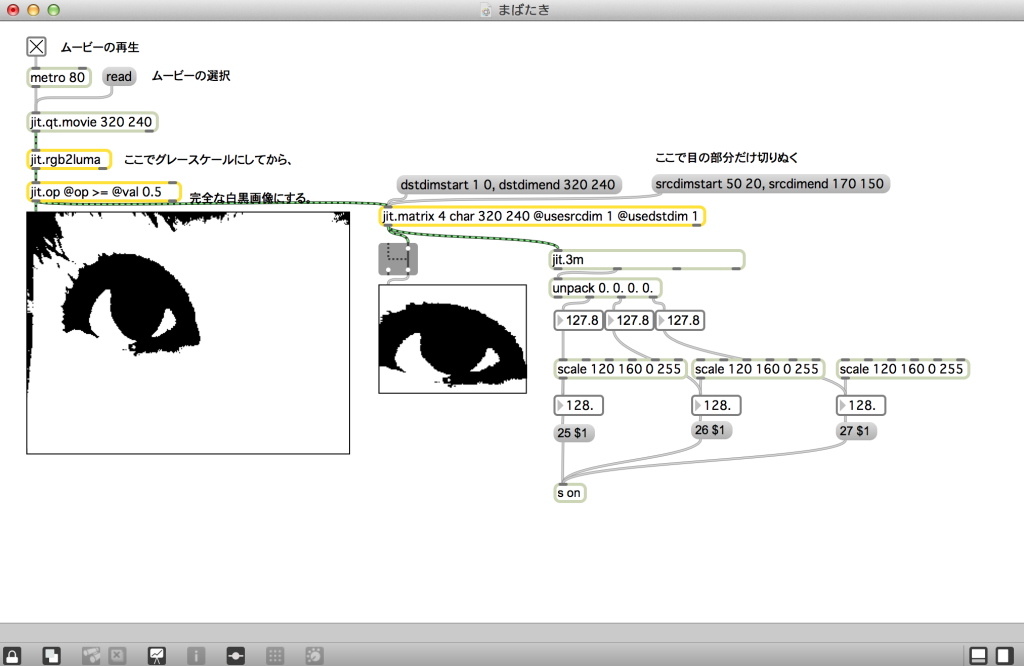
Task: Click the grayed X icon in the toolbar
Action: point(117,654)
